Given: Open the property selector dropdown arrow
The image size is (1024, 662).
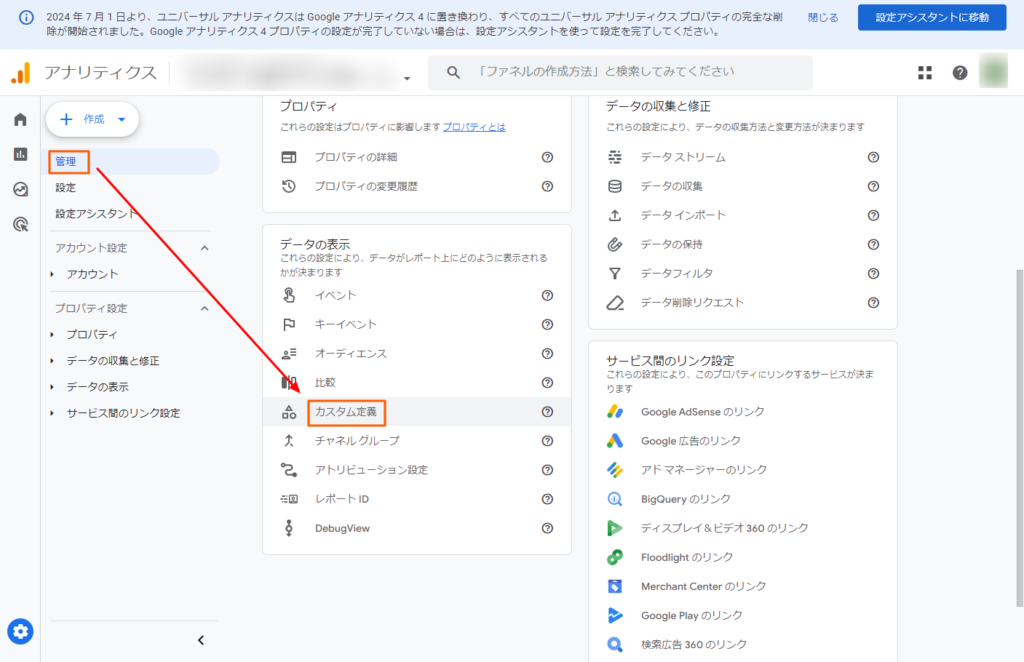Looking at the screenshot, I should pyautogui.click(x=407, y=78).
